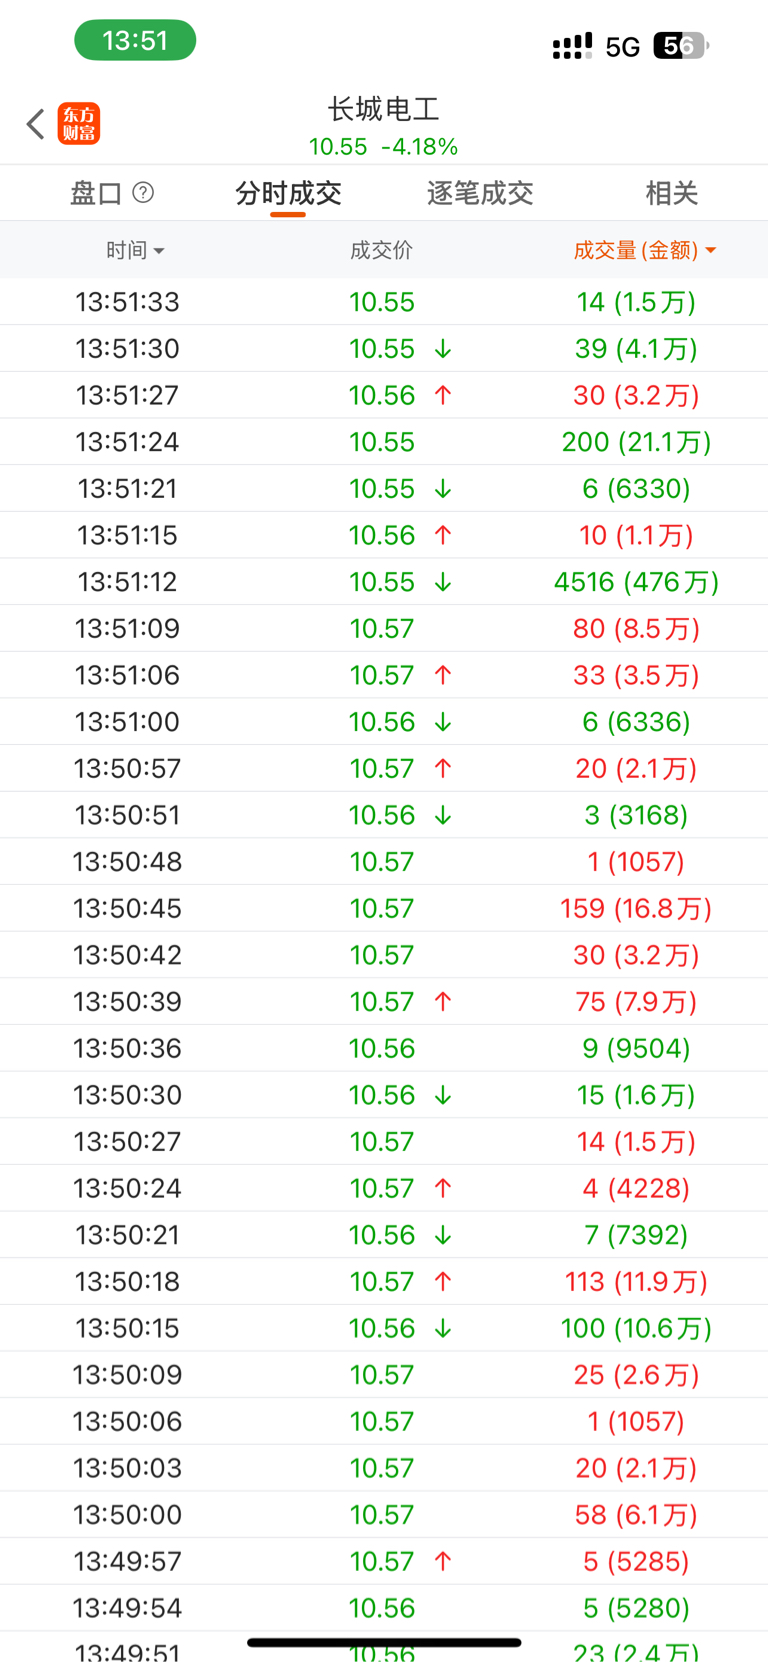Tap the battery indicator in status bar
The image size is (768, 1662).
680,46
